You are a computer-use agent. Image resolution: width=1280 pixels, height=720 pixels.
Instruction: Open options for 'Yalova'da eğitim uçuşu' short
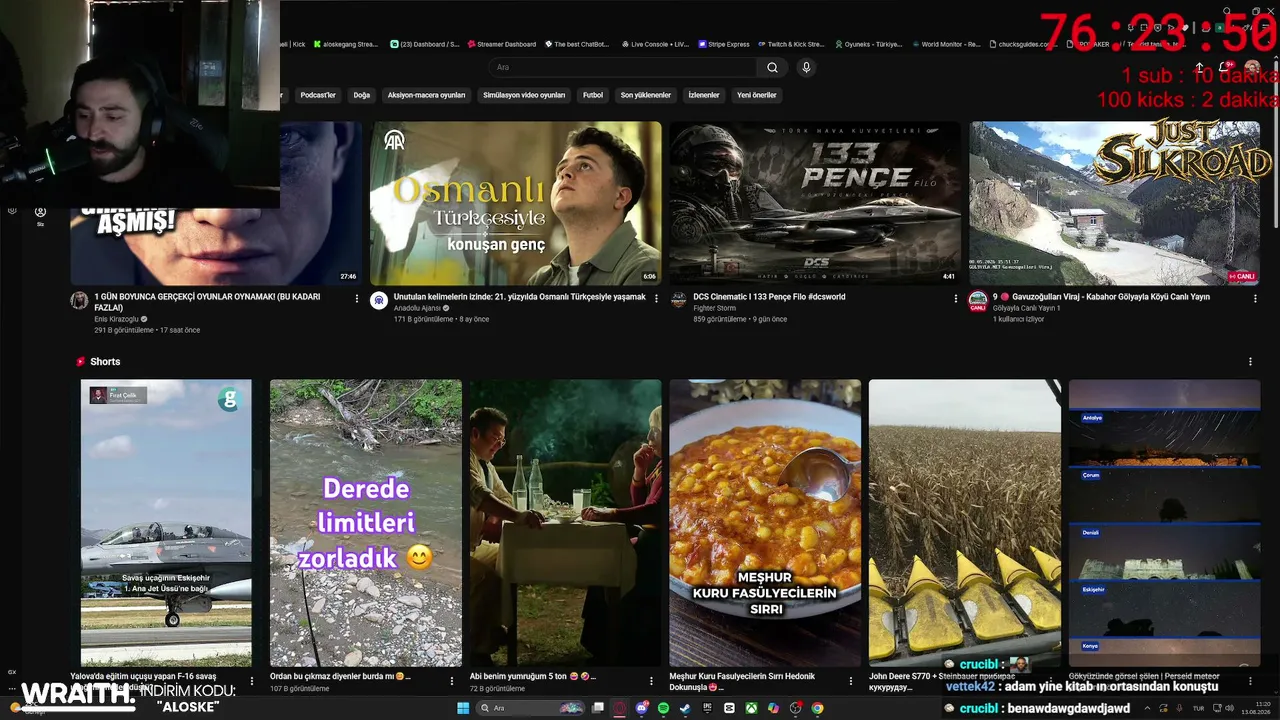pyautogui.click(x=252, y=680)
